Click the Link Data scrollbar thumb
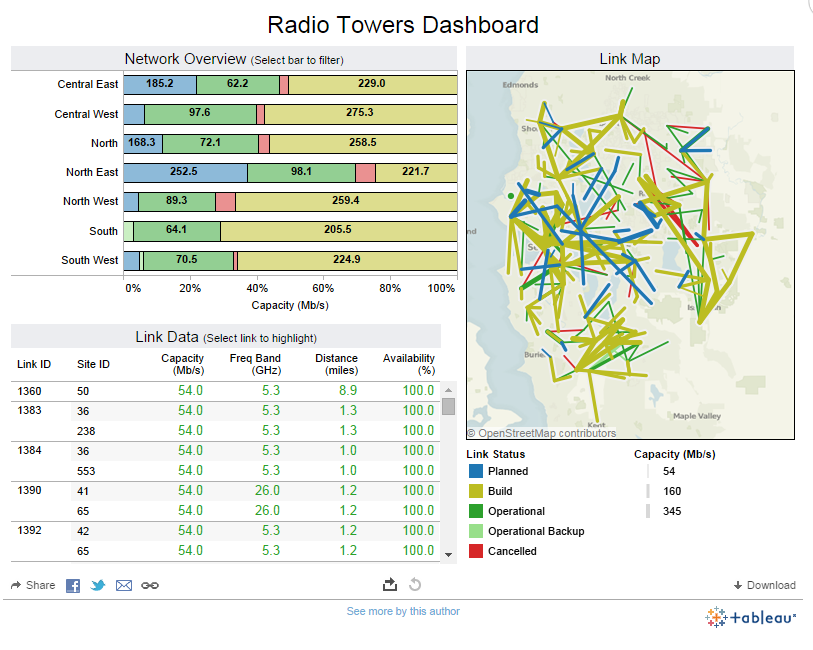813x650 pixels. point(448,406)
